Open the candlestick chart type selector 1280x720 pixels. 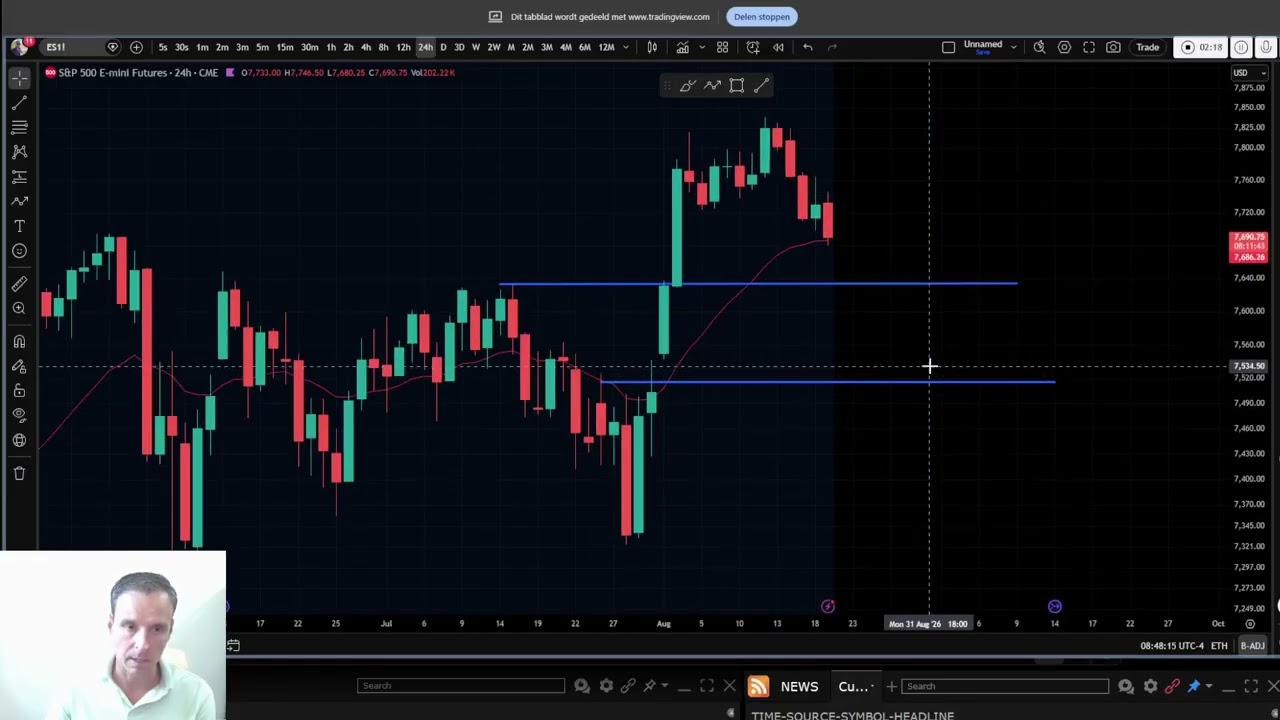[652, 47]
